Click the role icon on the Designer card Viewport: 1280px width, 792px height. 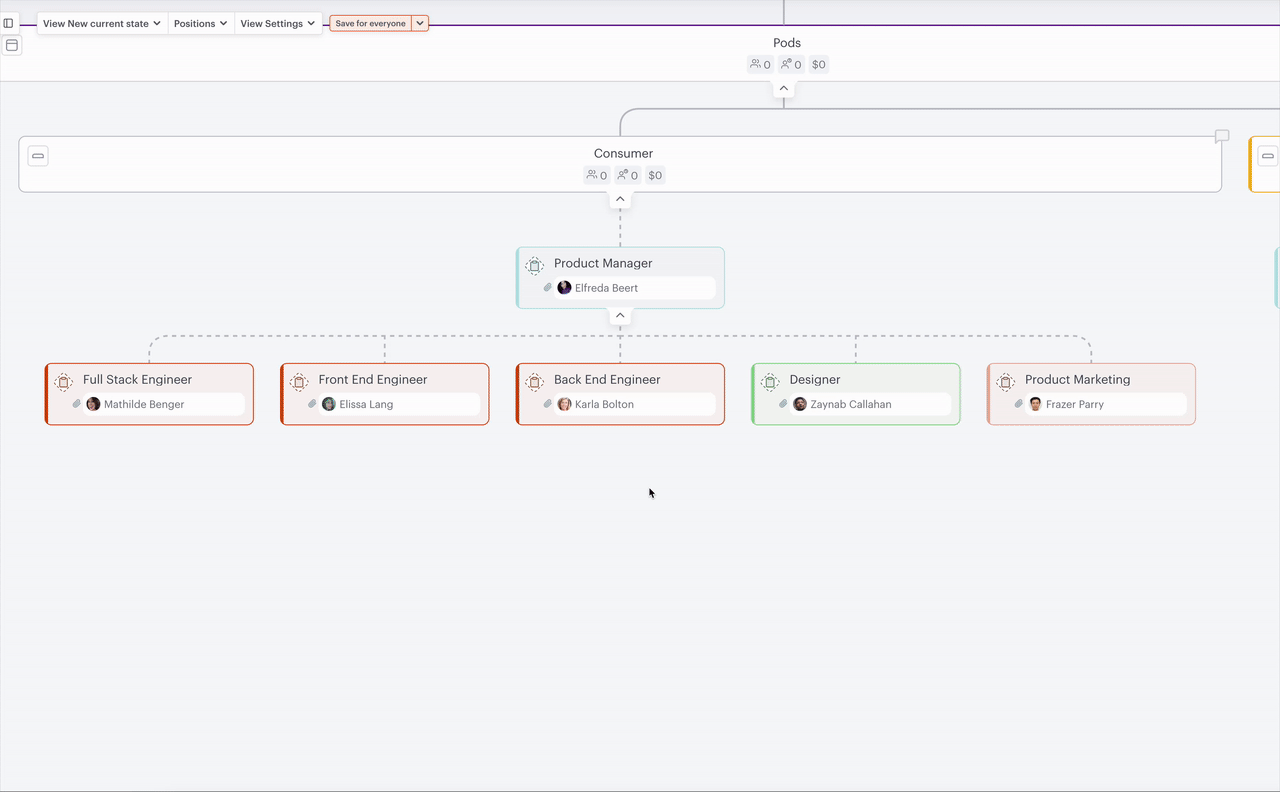pos(770,381)
